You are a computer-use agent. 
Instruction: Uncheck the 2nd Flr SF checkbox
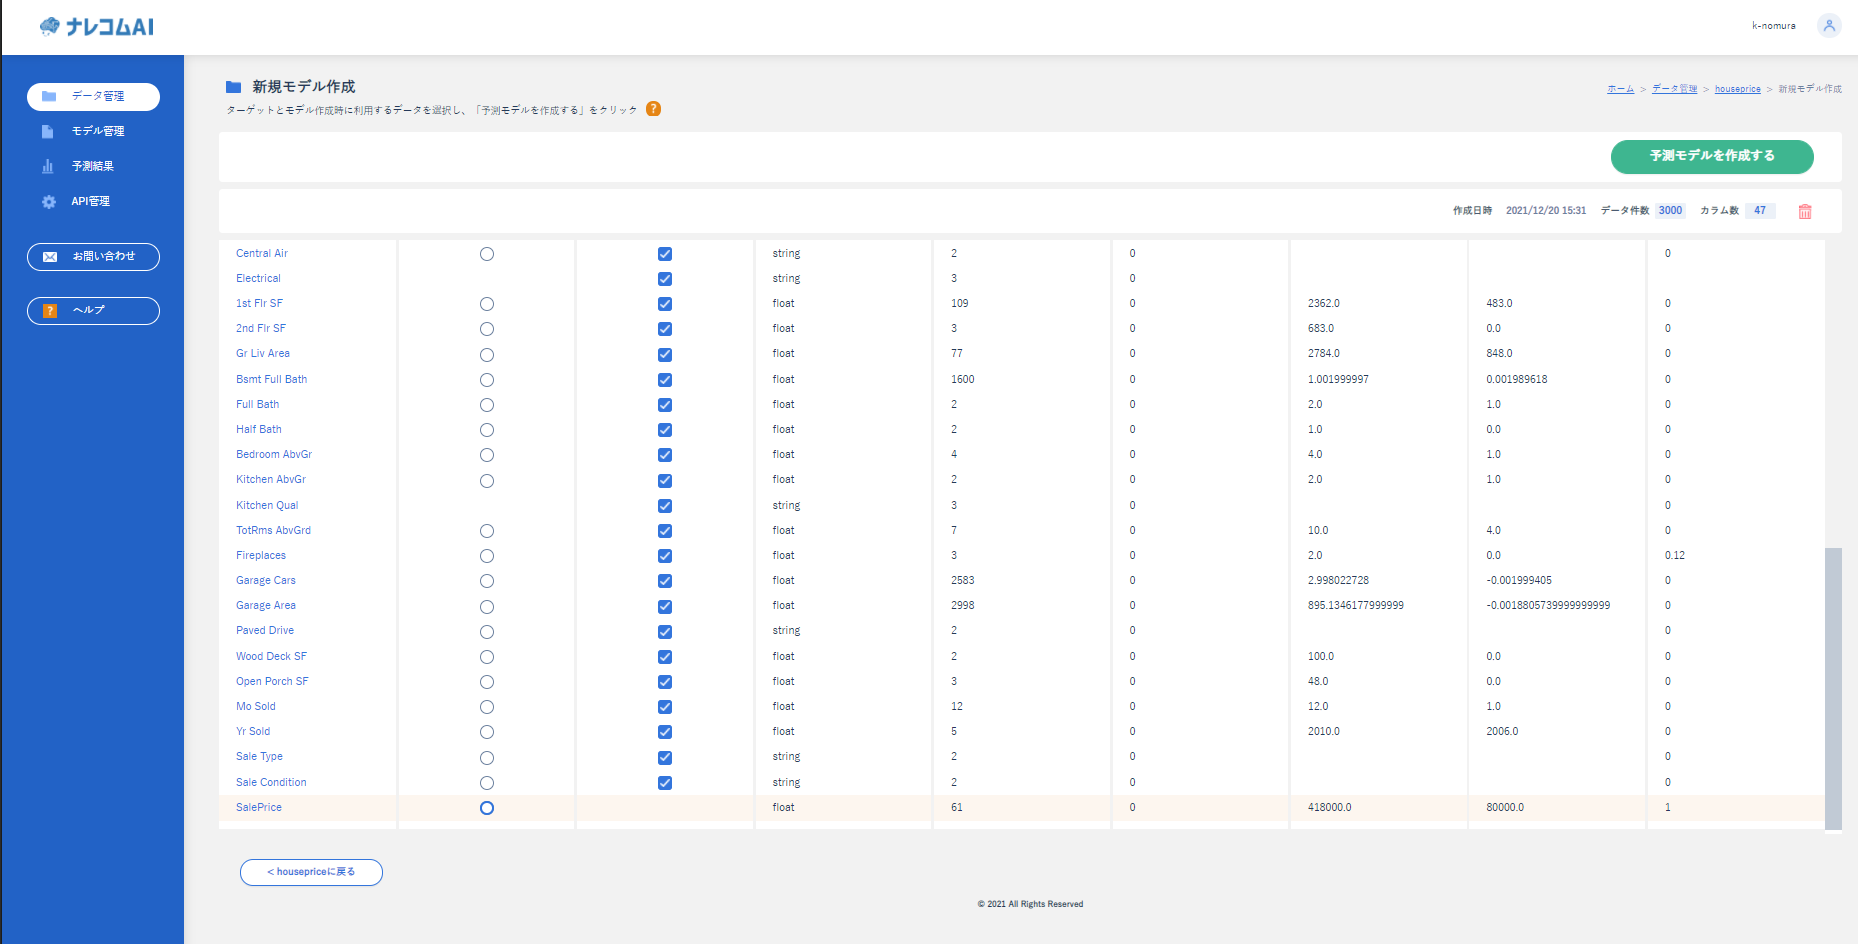click(665, 329)
